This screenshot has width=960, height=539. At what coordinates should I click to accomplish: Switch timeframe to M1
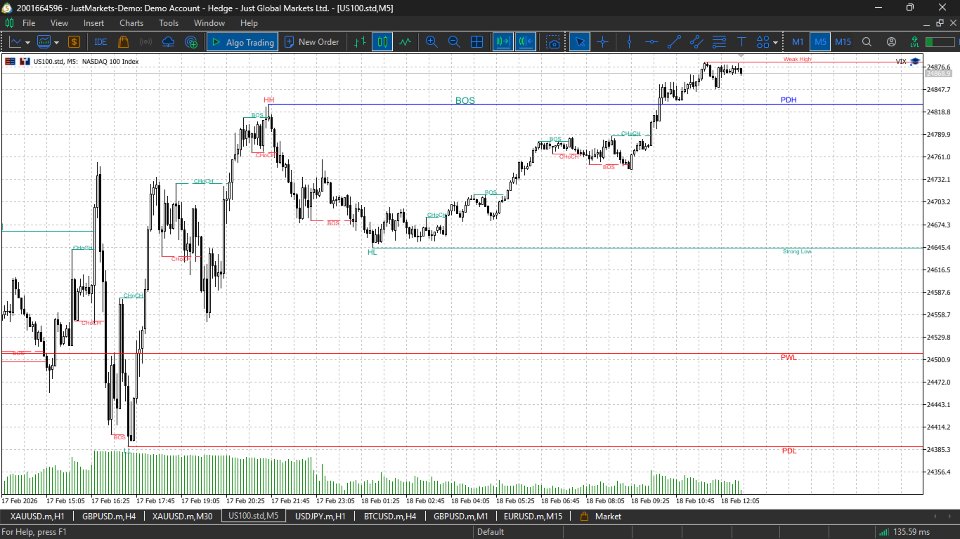coord(798,42)
